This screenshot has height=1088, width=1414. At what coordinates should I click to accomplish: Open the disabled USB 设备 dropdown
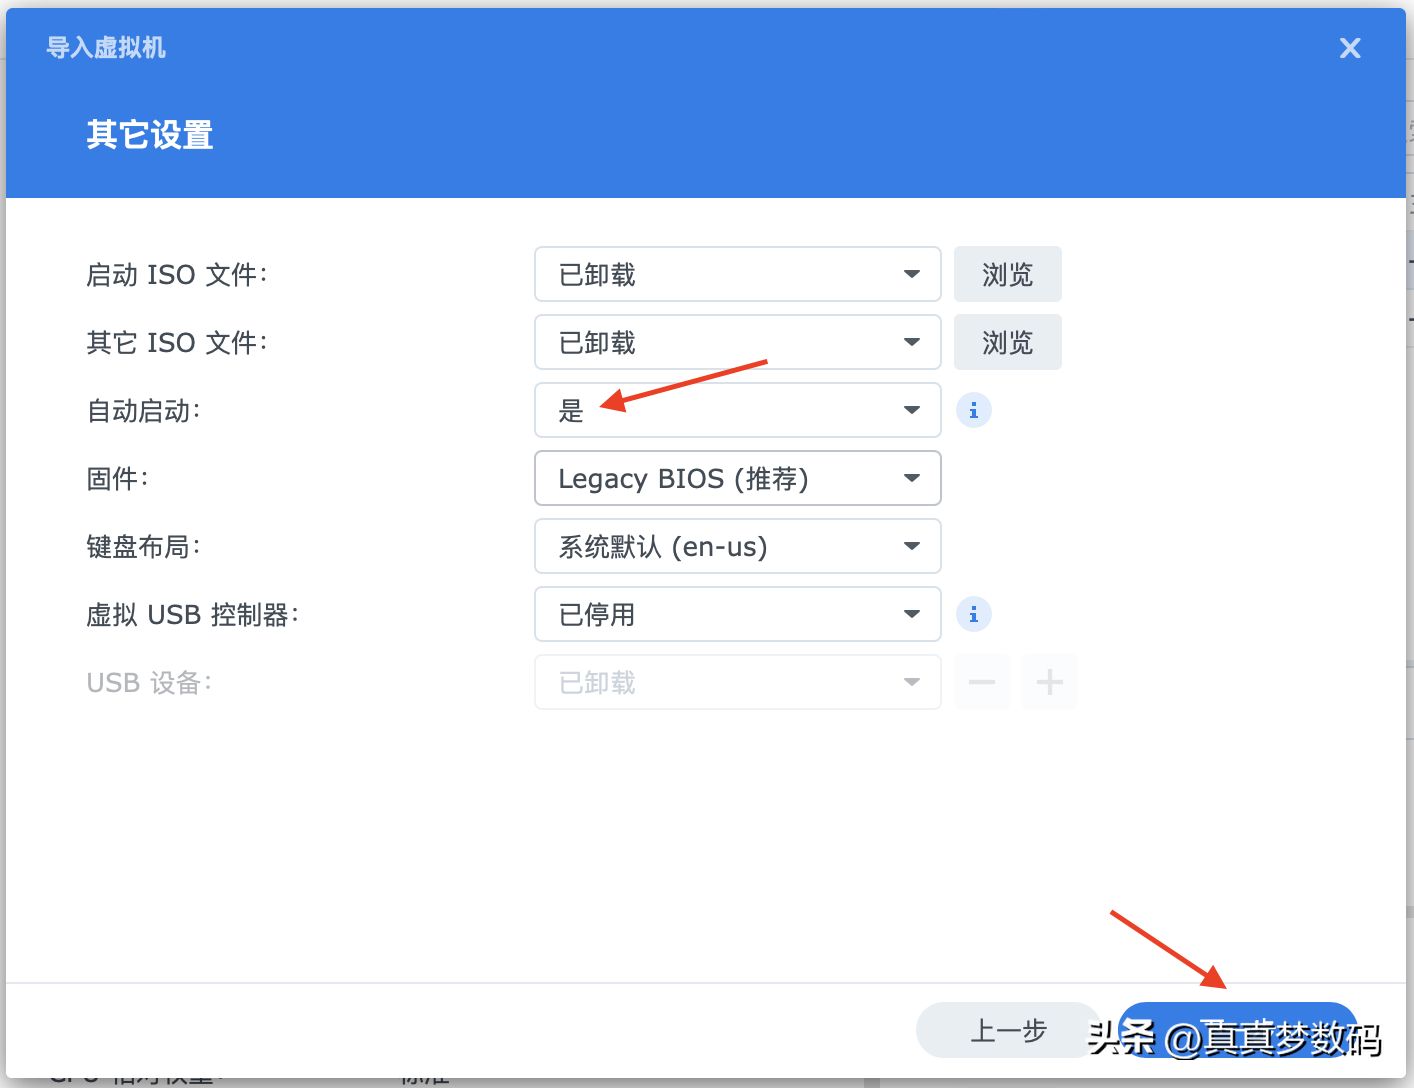[738, 682]
